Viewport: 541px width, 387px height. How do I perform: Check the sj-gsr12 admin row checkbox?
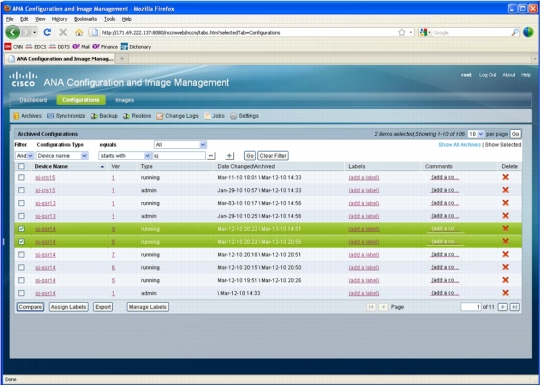click(x=21, y=216)
